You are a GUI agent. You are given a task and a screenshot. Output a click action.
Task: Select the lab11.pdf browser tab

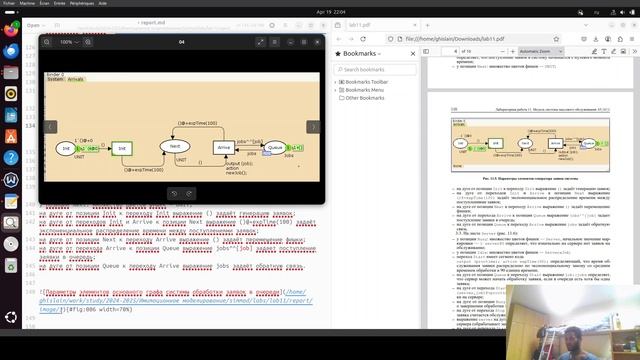pos(378,25)
